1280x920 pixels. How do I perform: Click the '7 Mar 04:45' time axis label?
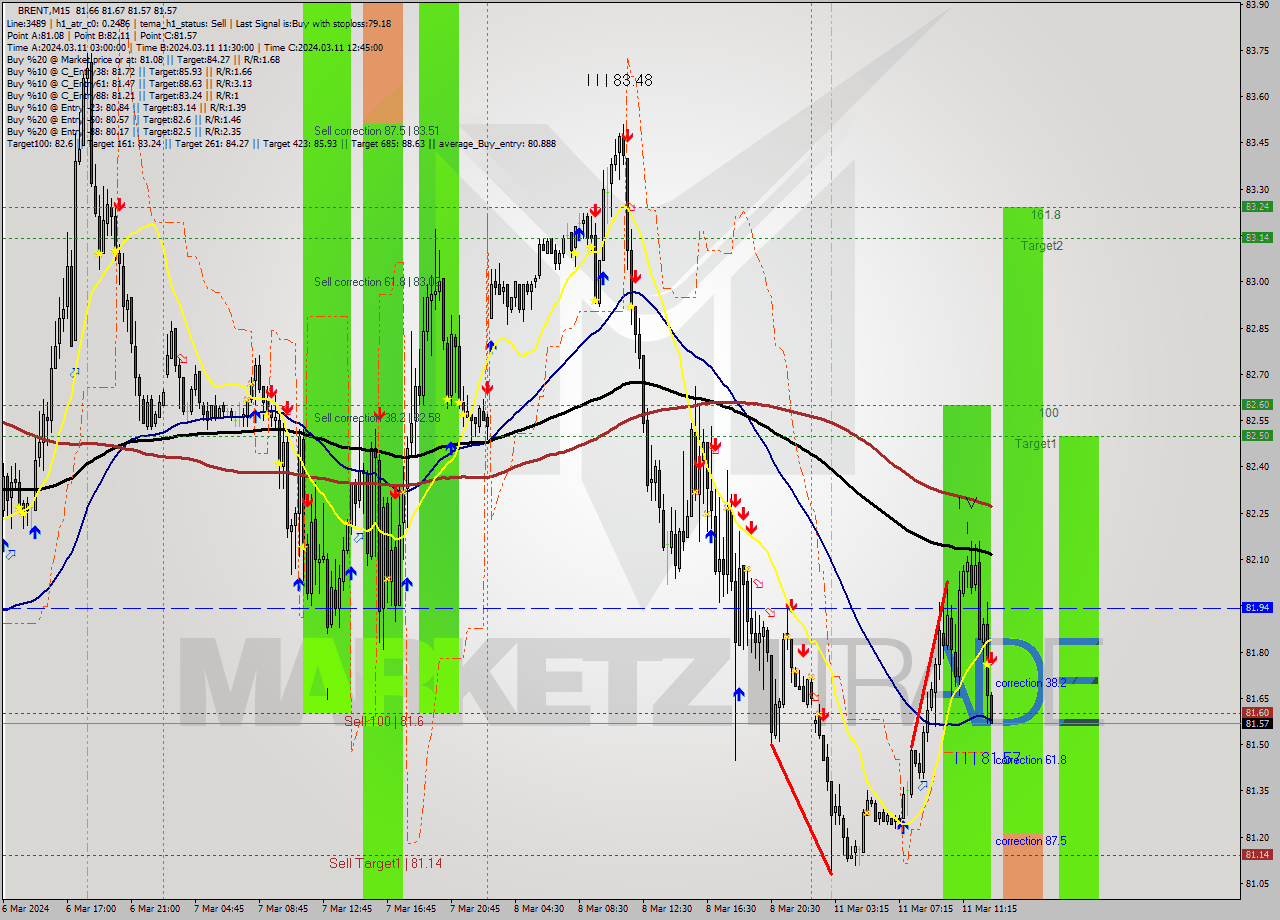[219, 909]
